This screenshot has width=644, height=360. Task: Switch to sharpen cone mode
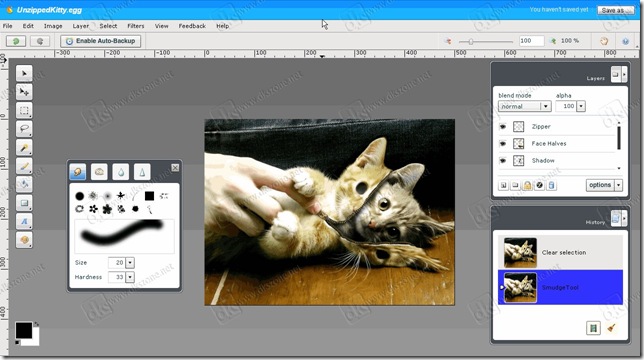[142, 172]
